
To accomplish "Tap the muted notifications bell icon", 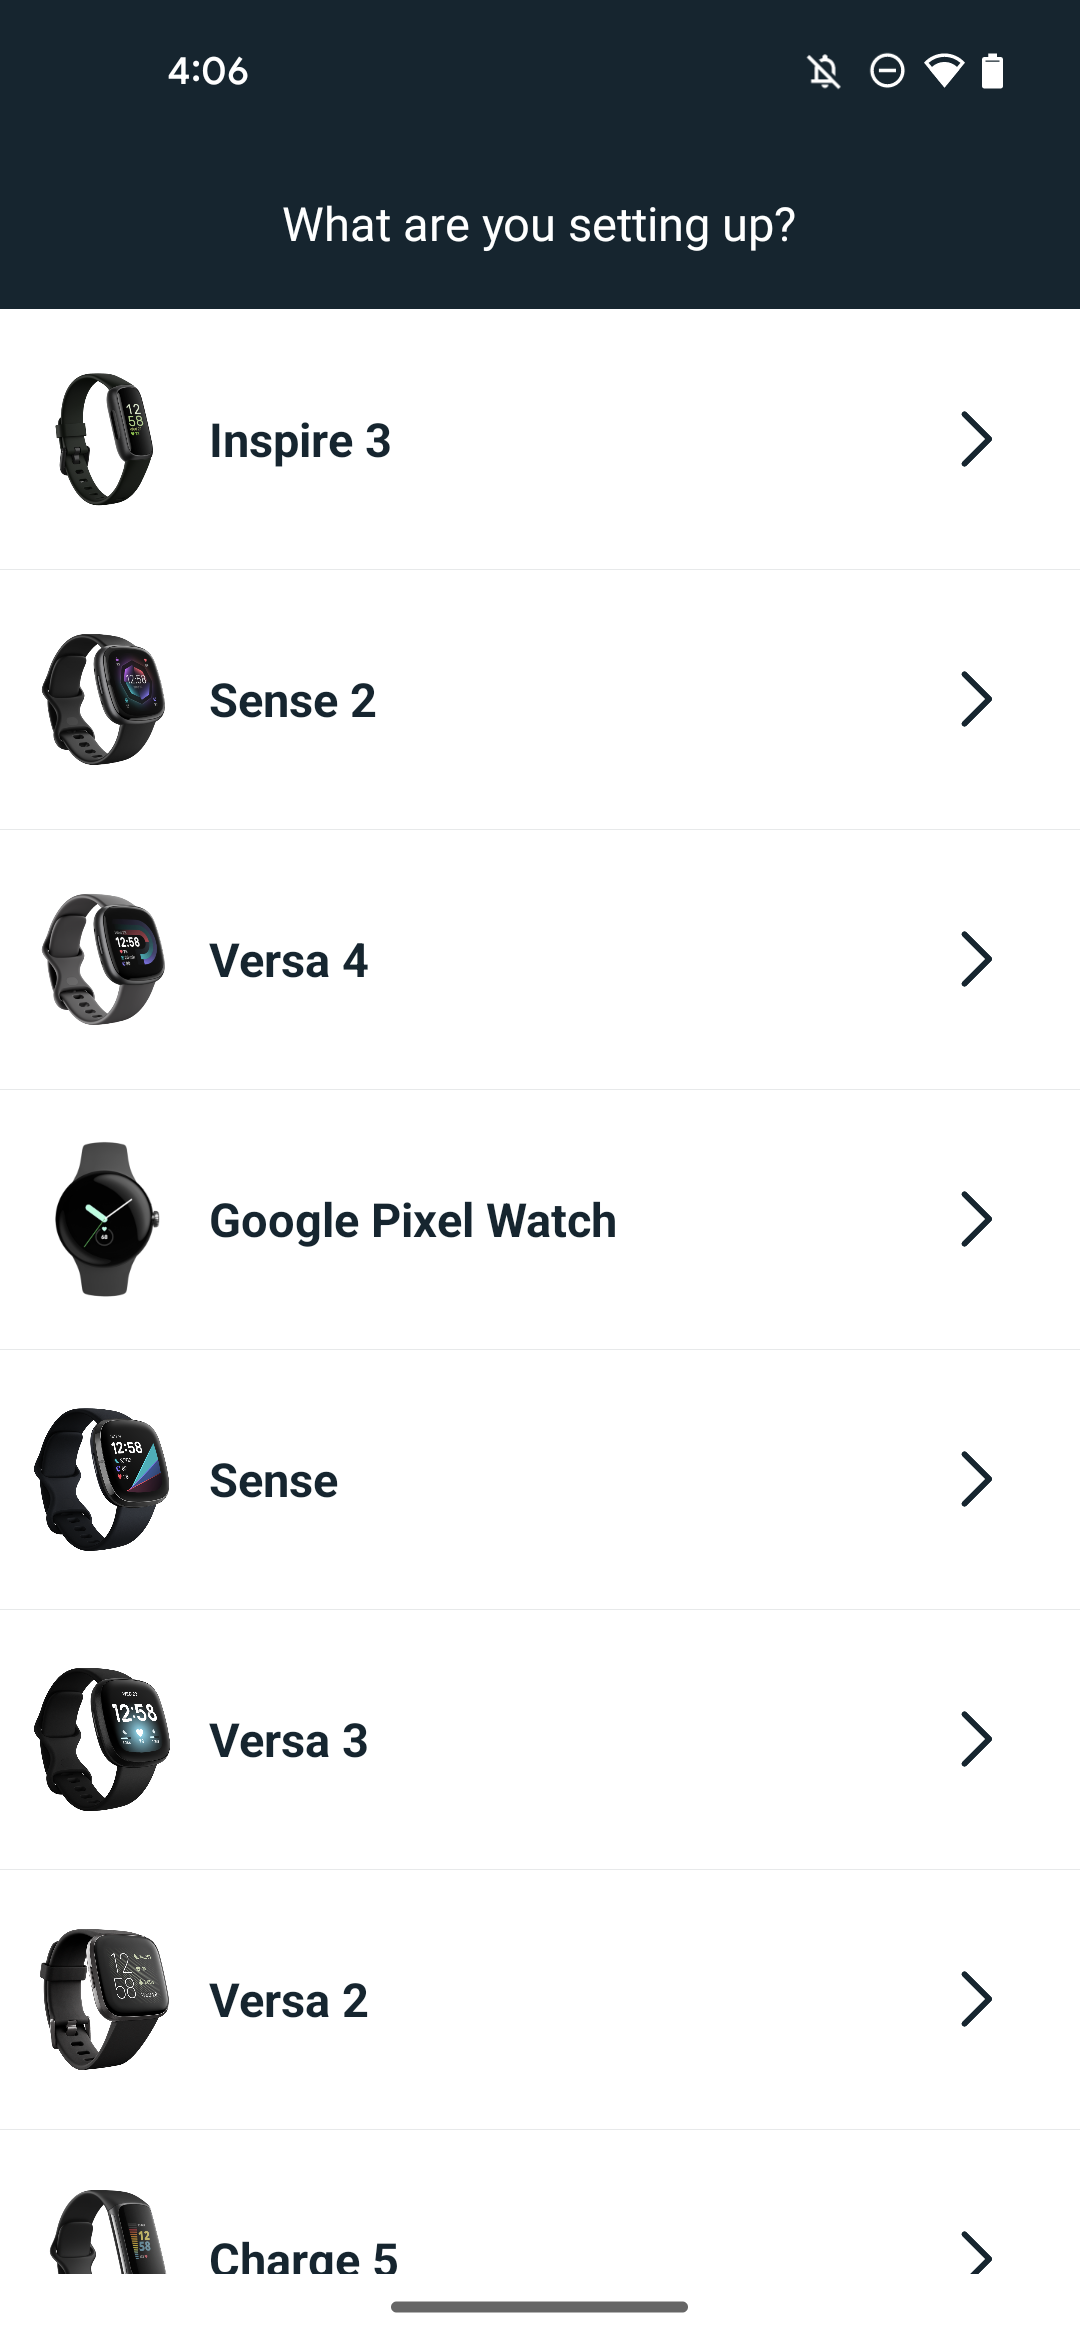I will 824,72.
